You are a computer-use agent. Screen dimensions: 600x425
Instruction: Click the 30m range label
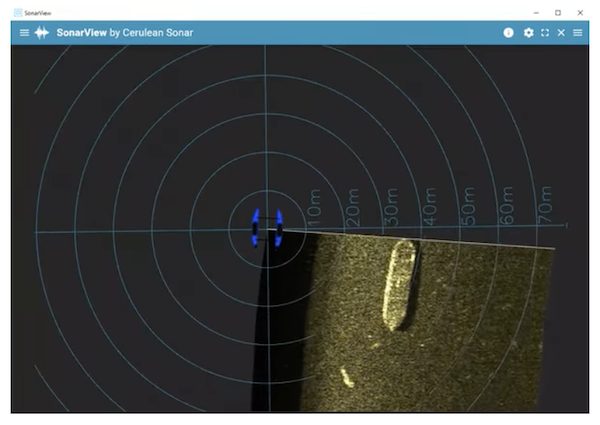391,207
